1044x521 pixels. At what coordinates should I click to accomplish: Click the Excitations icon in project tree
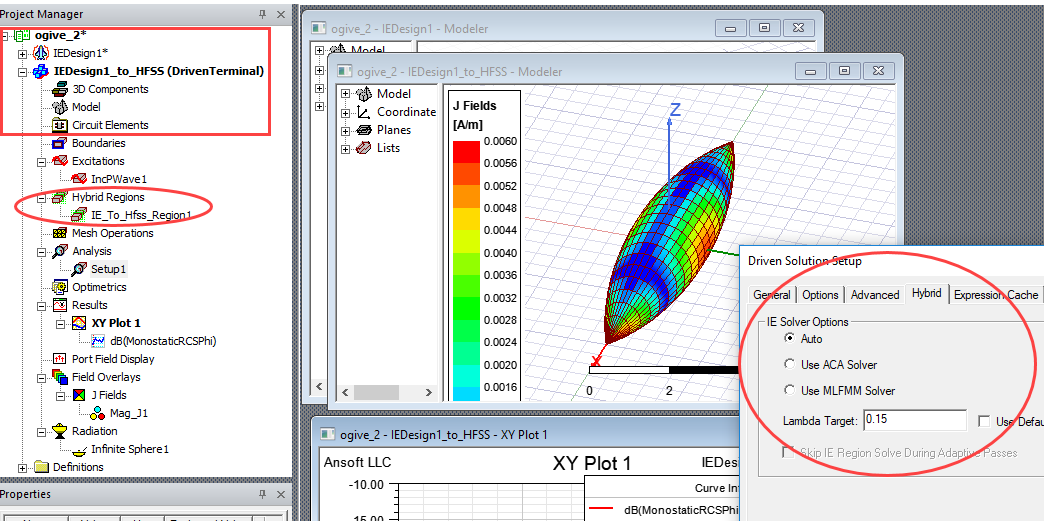(59, 161)
